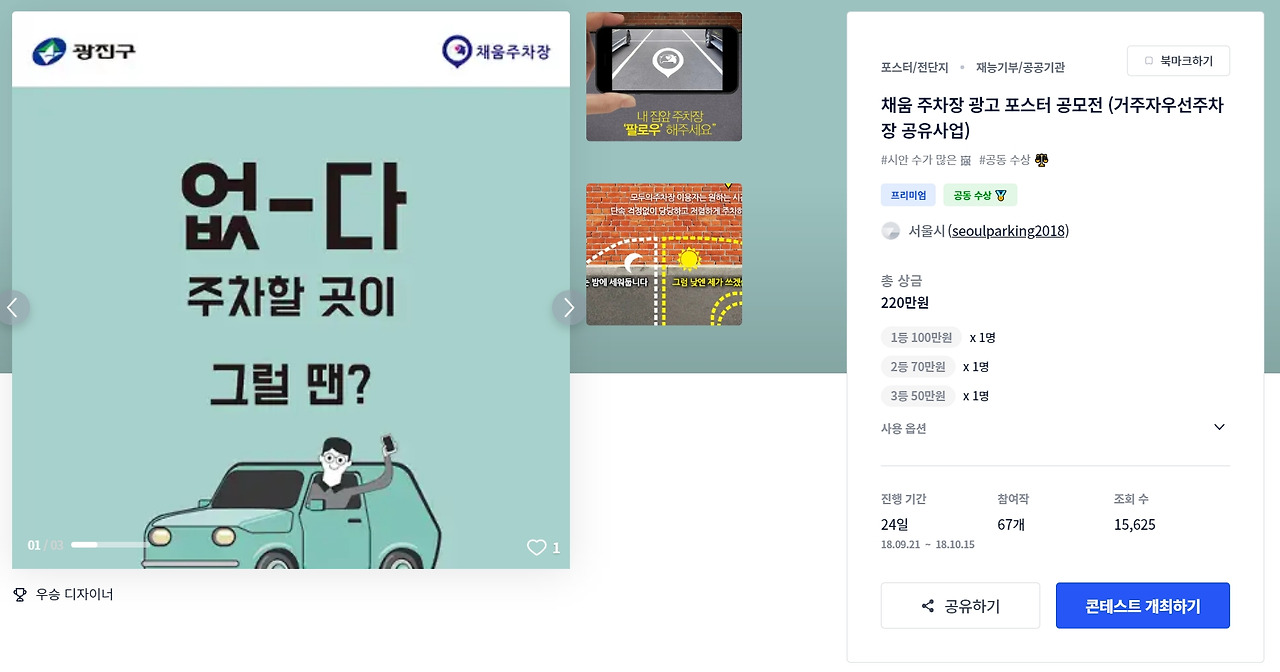Open the 사용 옵션 section label
This screenshot has width=1280, height=672.
904,428
